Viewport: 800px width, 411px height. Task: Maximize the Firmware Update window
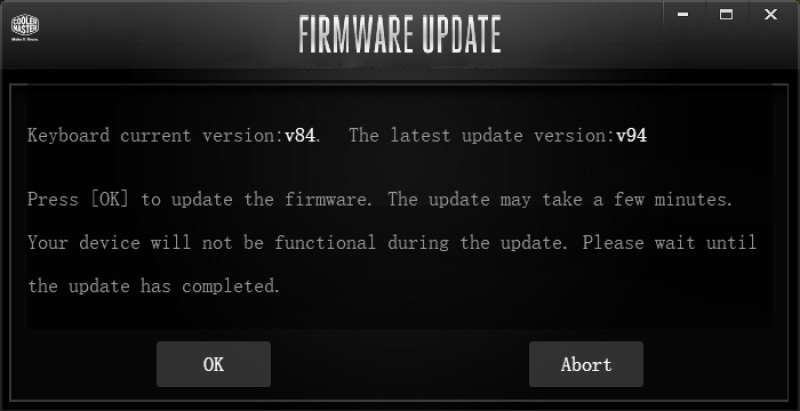726,14
